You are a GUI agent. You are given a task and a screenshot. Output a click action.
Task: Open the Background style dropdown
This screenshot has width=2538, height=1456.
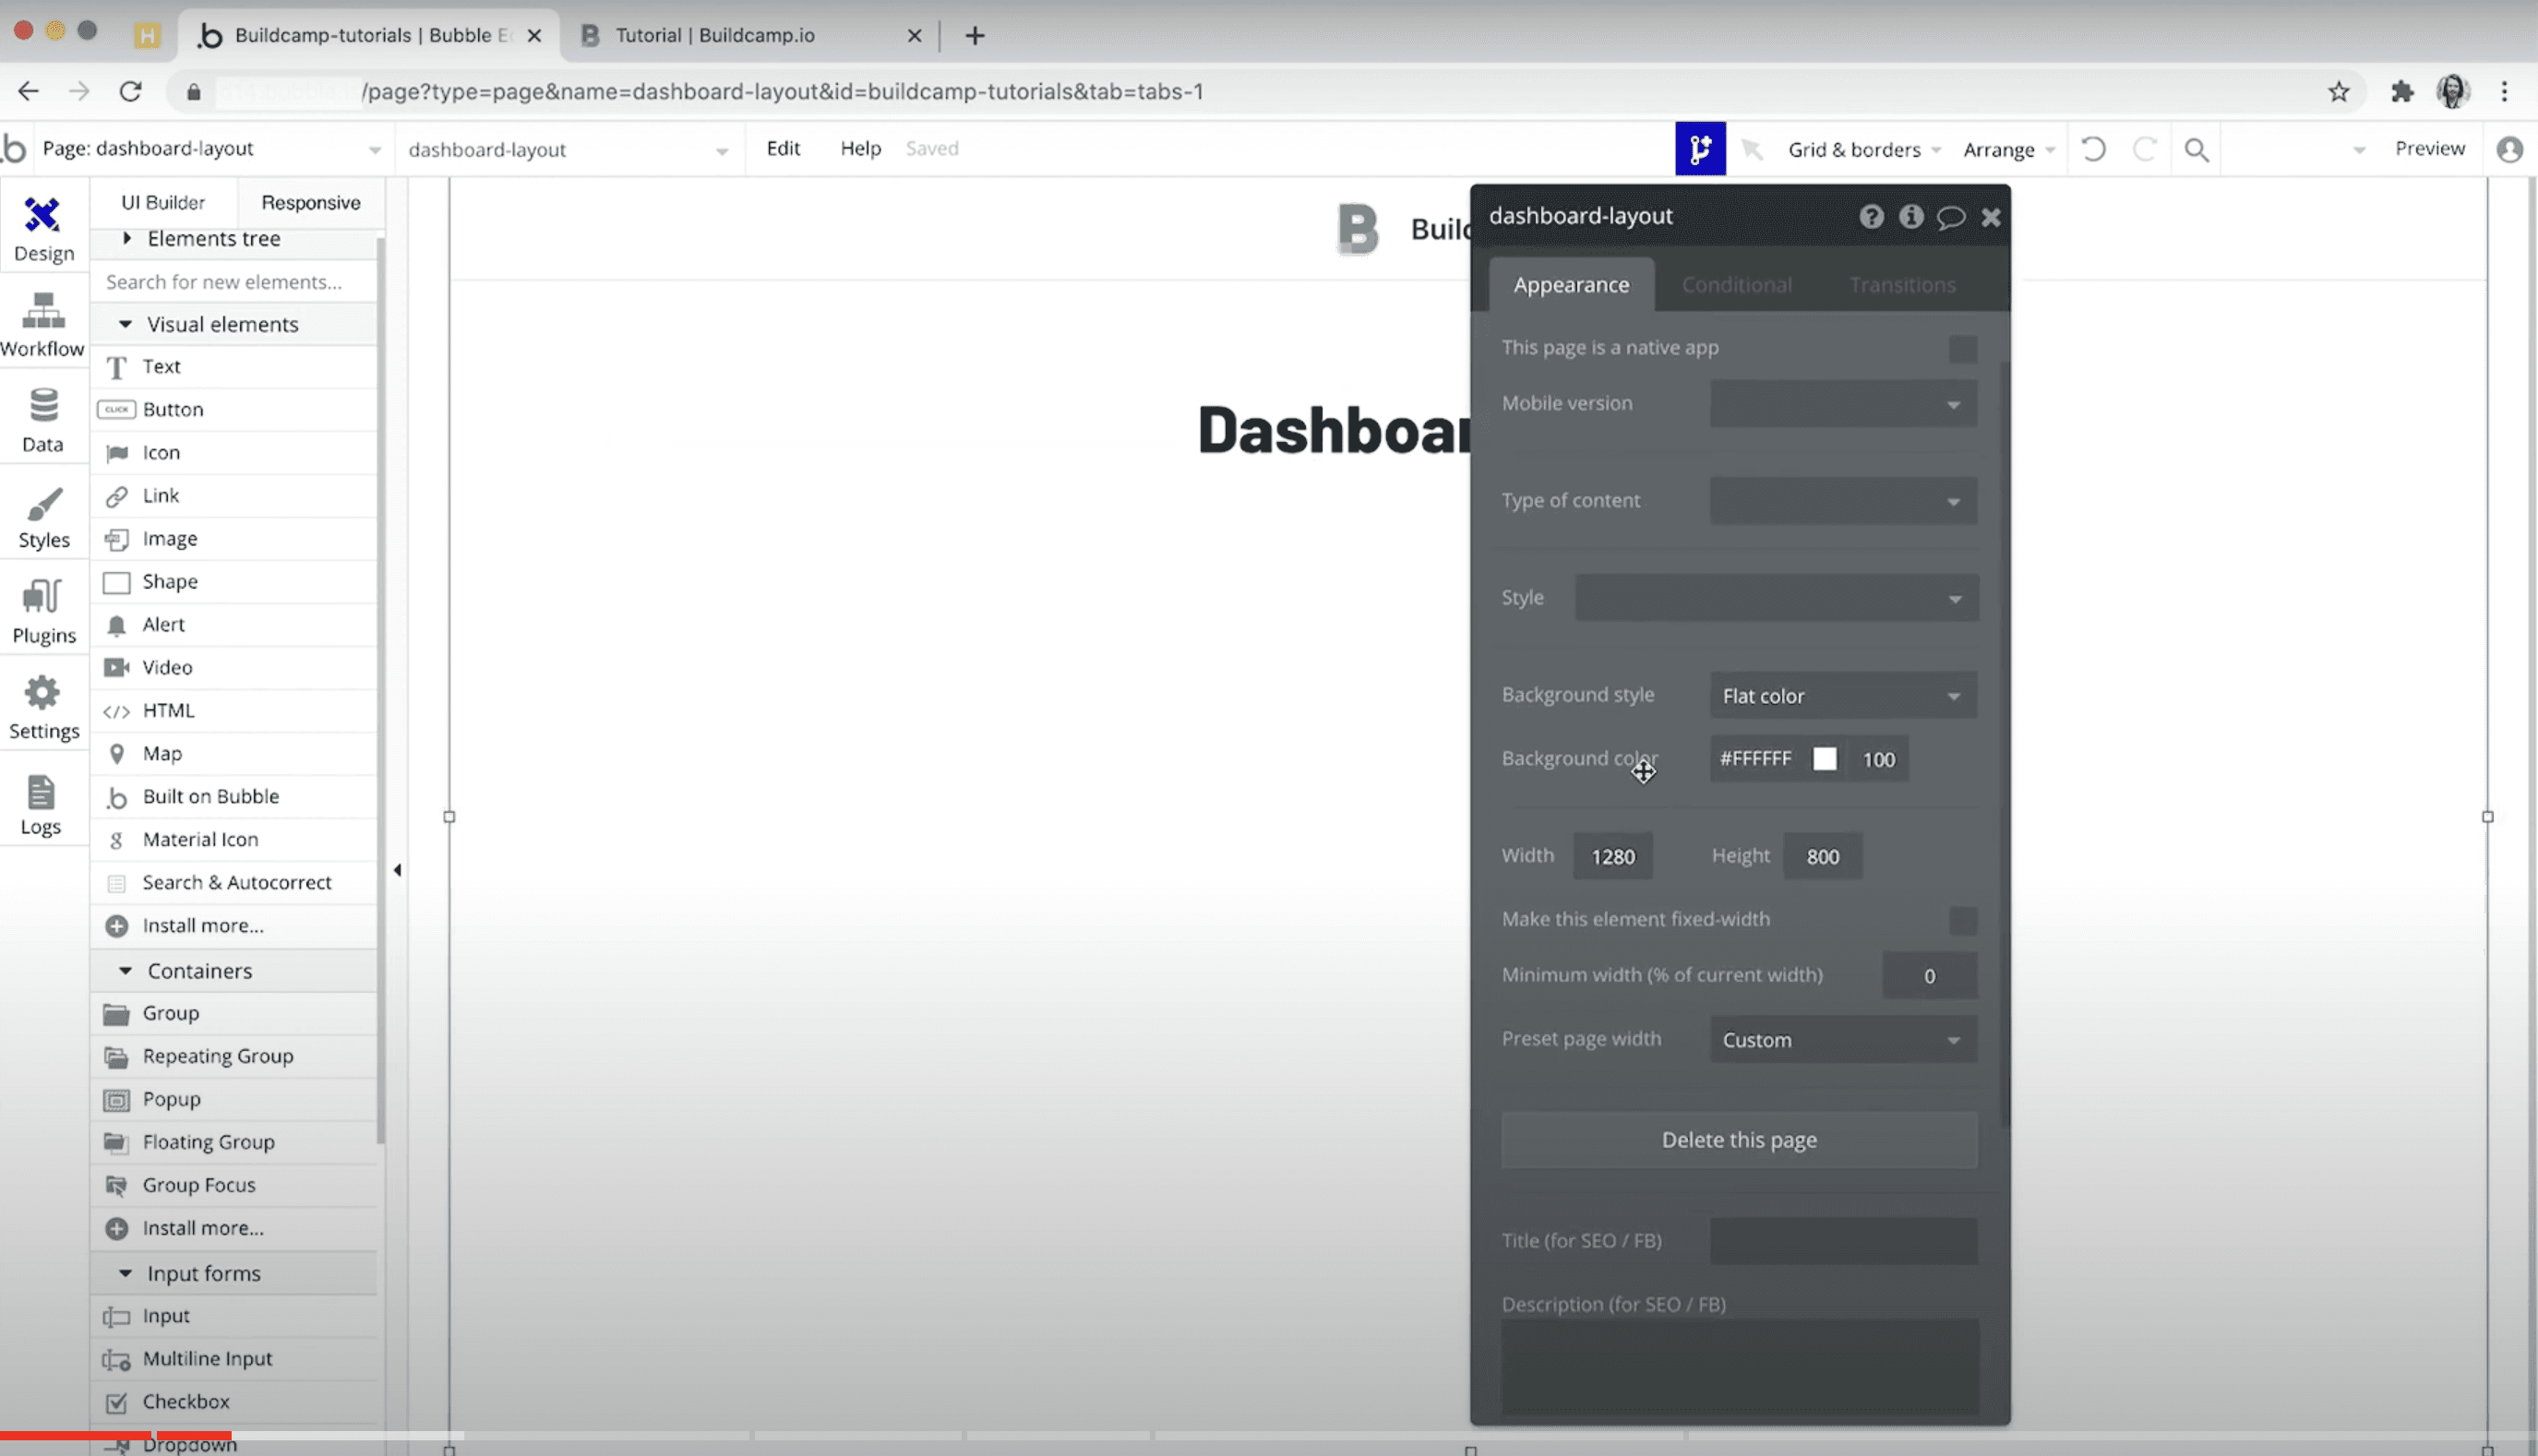click(x=1839, y=694)
